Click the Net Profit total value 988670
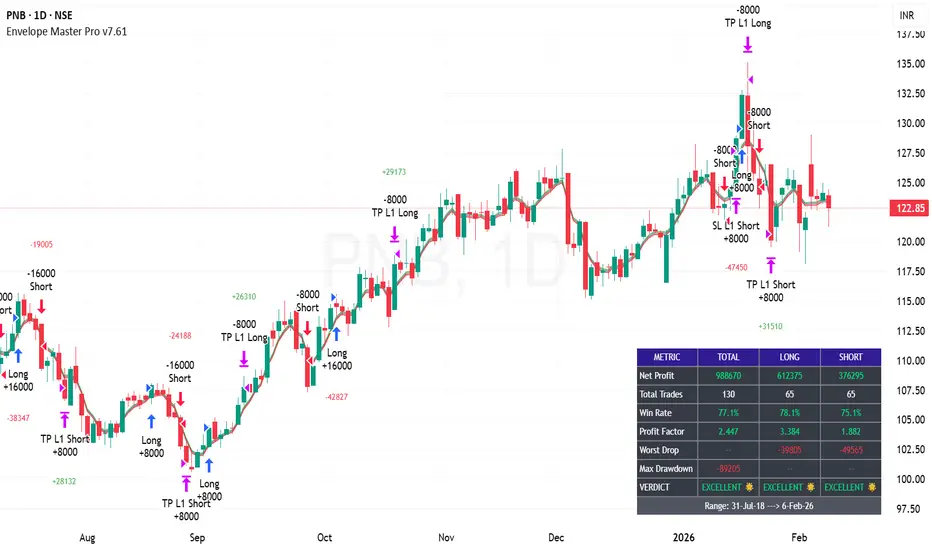Screen dimensions: 932x550 728,376
